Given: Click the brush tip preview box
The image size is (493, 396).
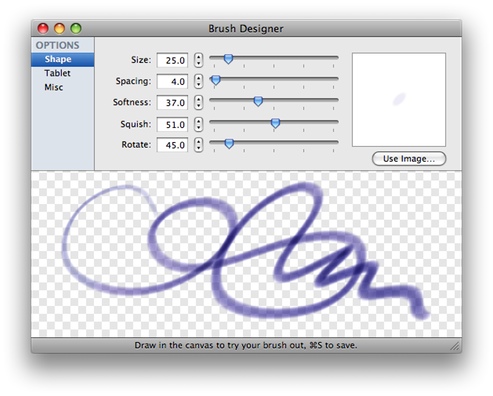Looking at the screenshot, I should pyautogui.click(x=399, y=100).
